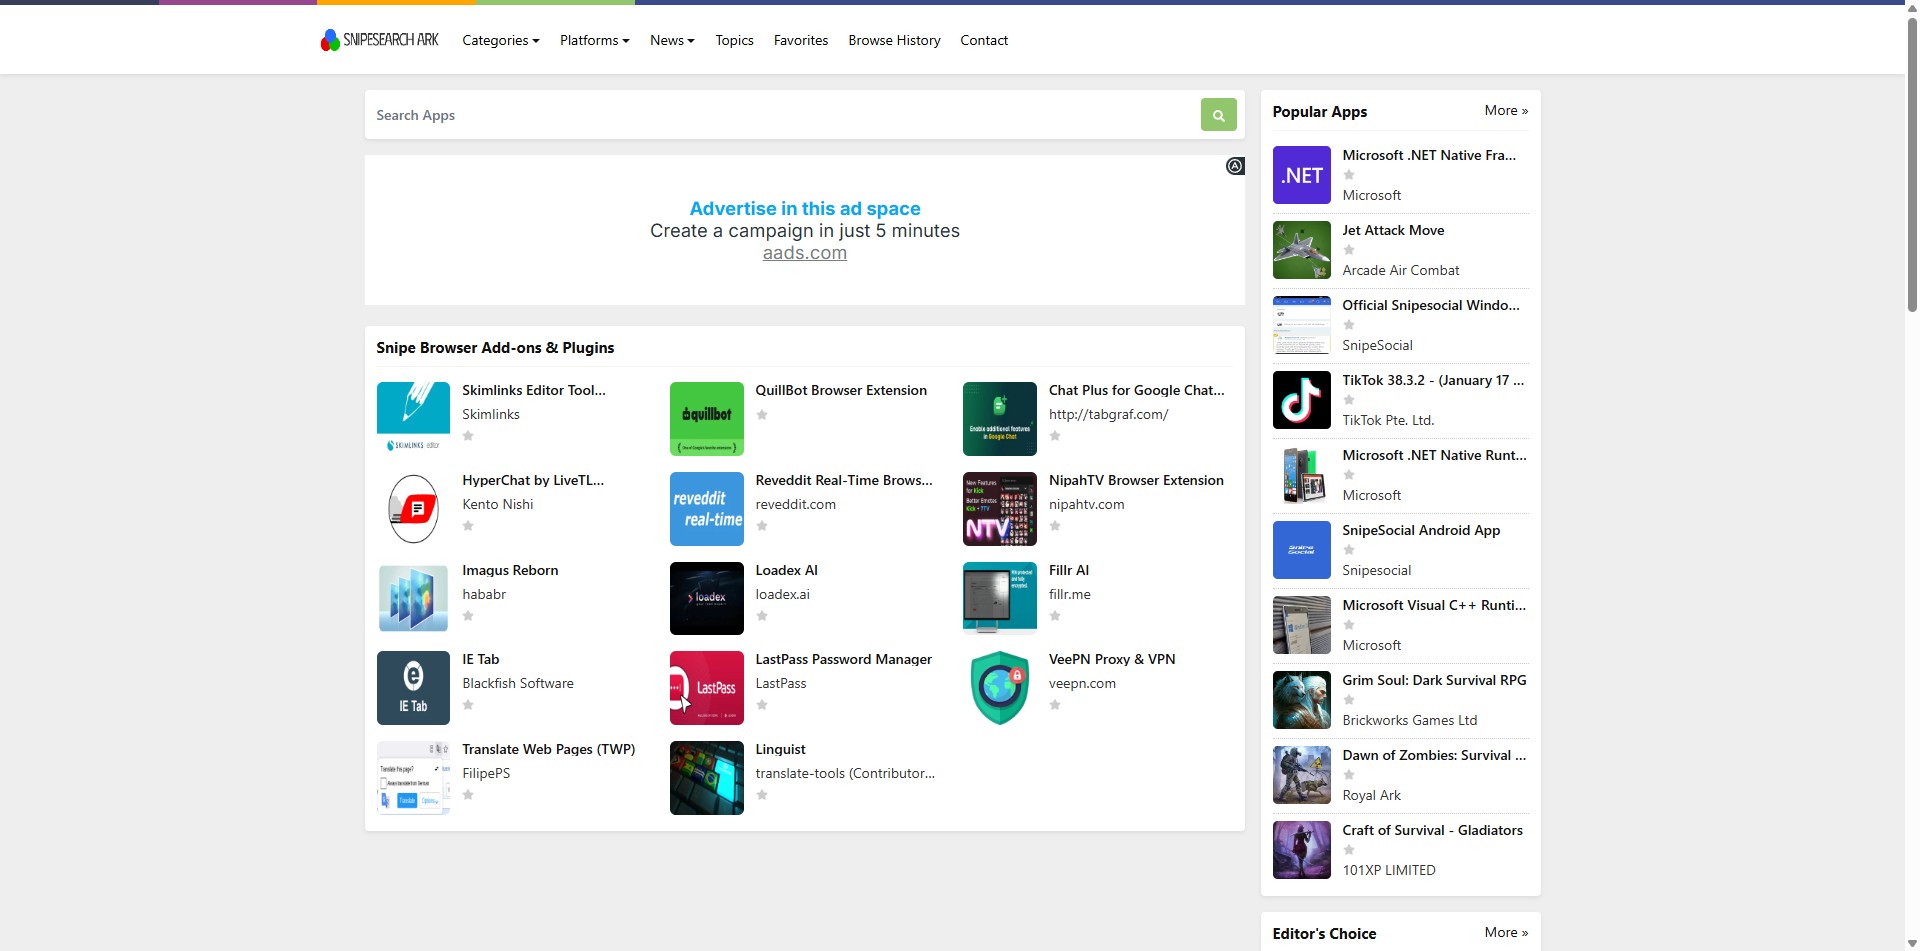Toggle favorite star for Imagus Reborn

[468, 615]
